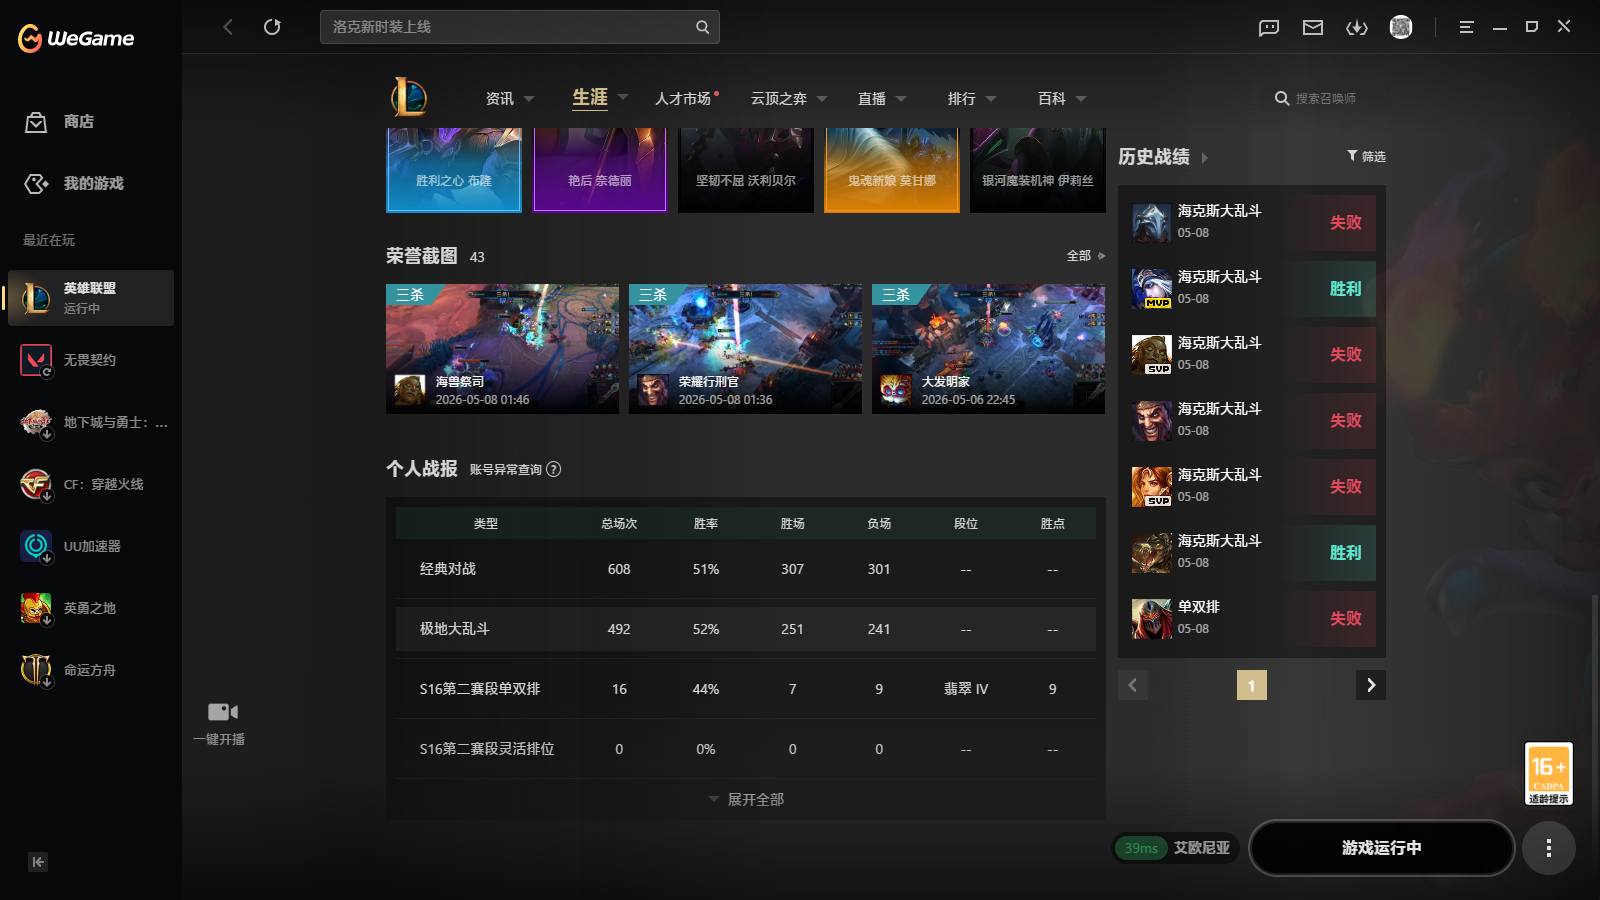Go to next match history page
Viewport: 1600px width, 900px height.
(x=1371, y=685)
